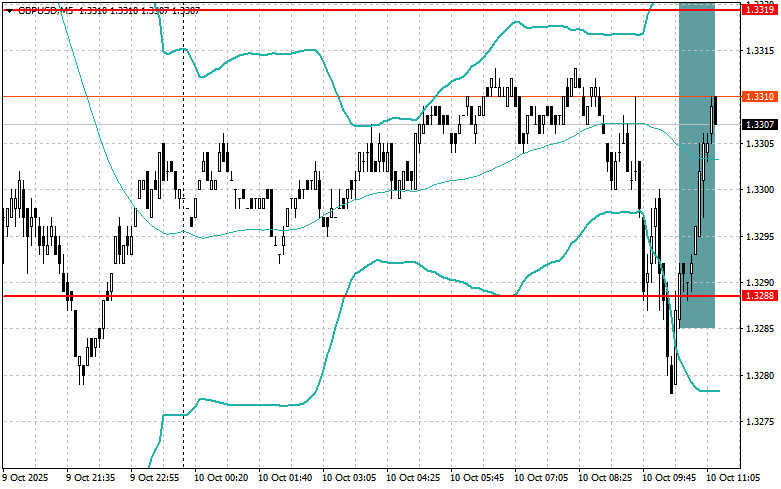The height and width of the screenshot is (489, 781).
Task: Click the small triangle beside GBPUSD,M5
Action: coord(6,9)
